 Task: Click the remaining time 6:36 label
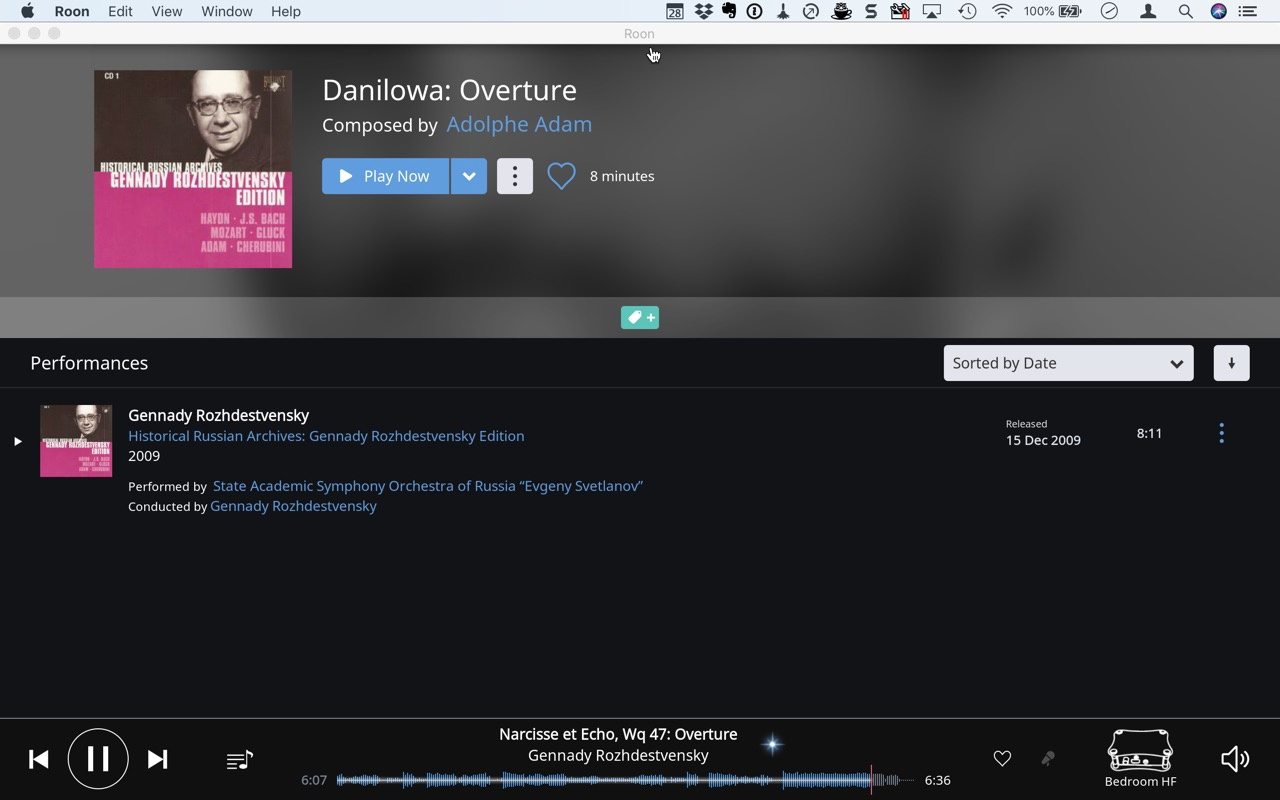click(937, 780)
